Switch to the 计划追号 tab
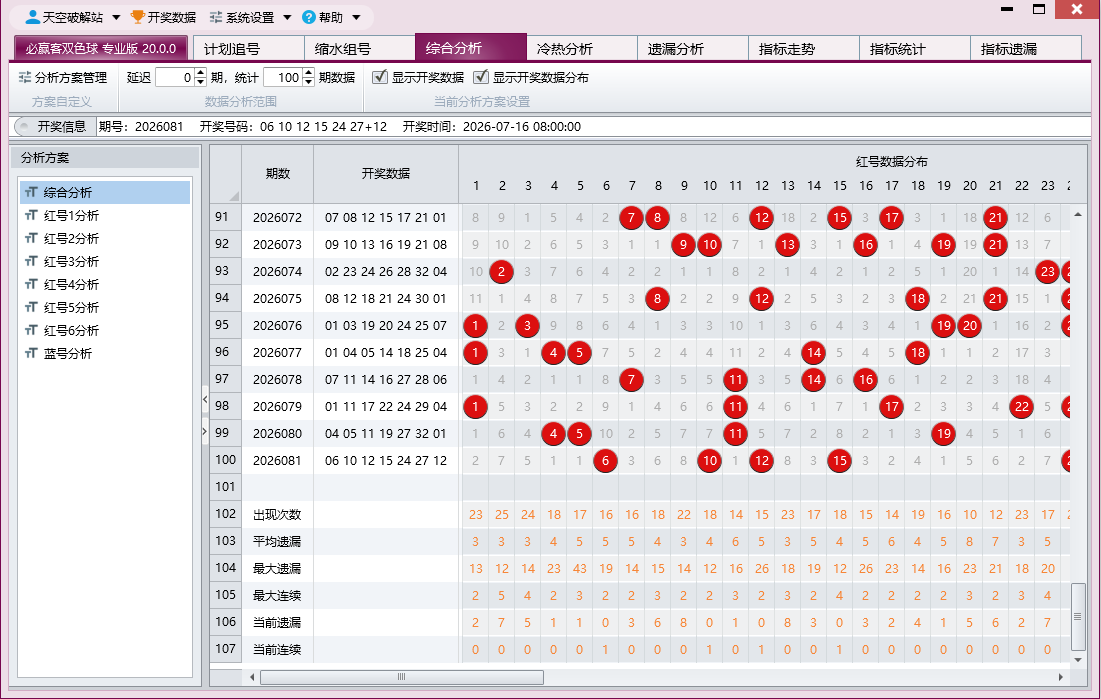 (x=249, y=48)
